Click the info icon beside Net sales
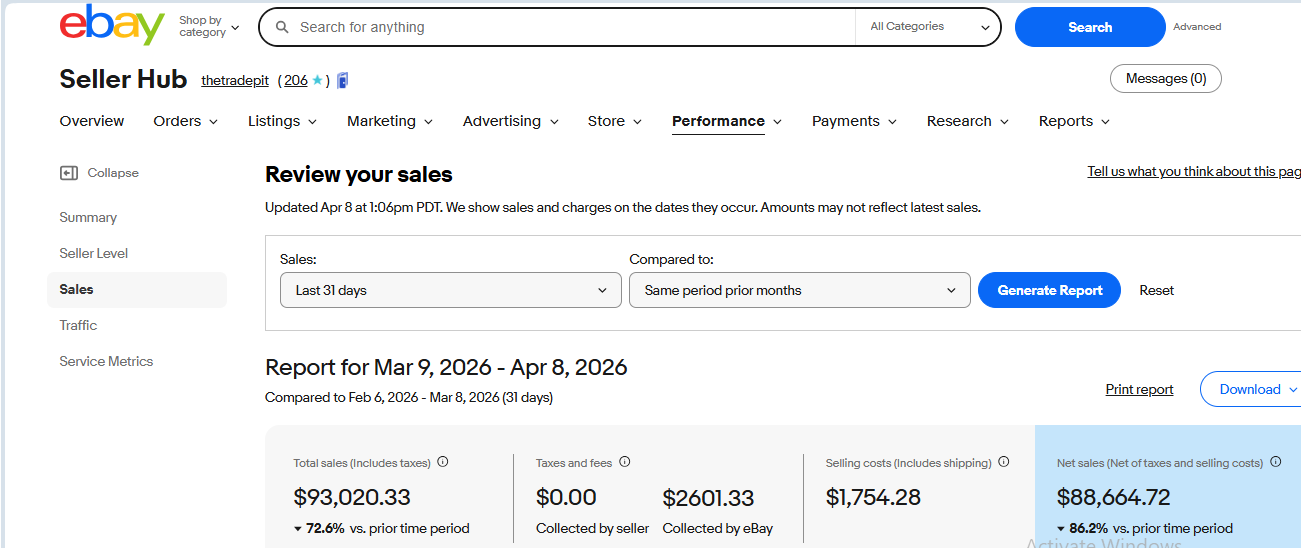The width and height of the screenshot is (1301, 548). (1276, 462)
